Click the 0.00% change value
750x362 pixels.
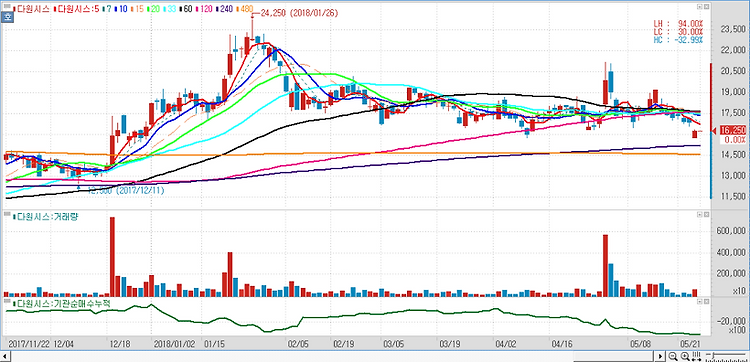pos(735,139)
